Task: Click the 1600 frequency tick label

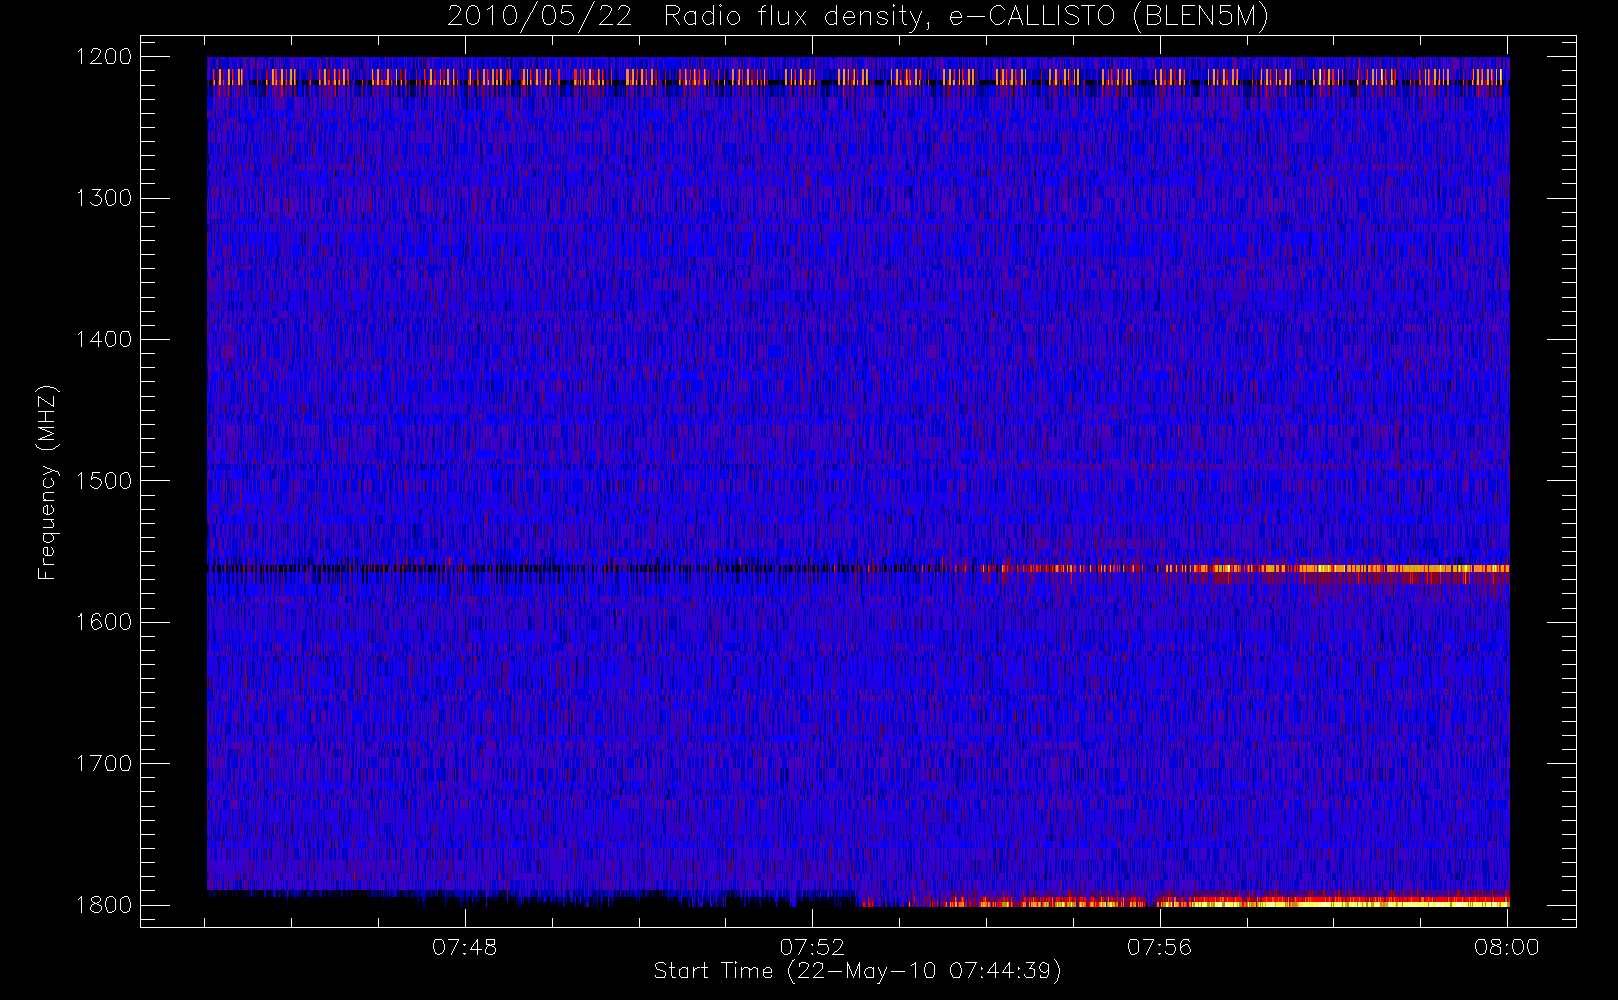Action: click(104, 622)
